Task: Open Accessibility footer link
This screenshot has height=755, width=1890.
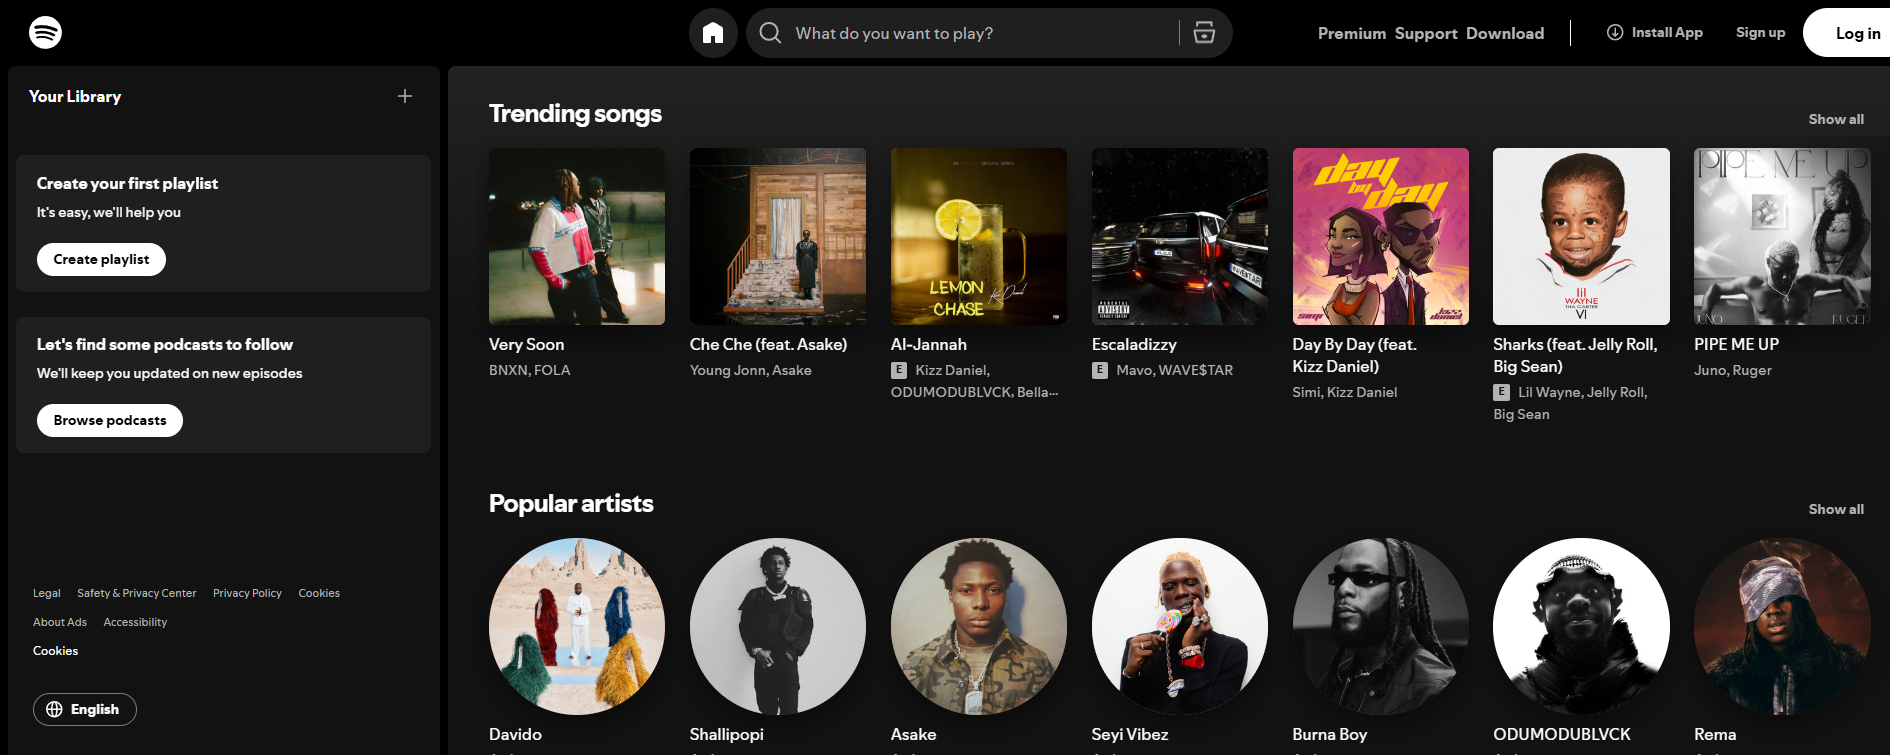Action: [135, 622]
